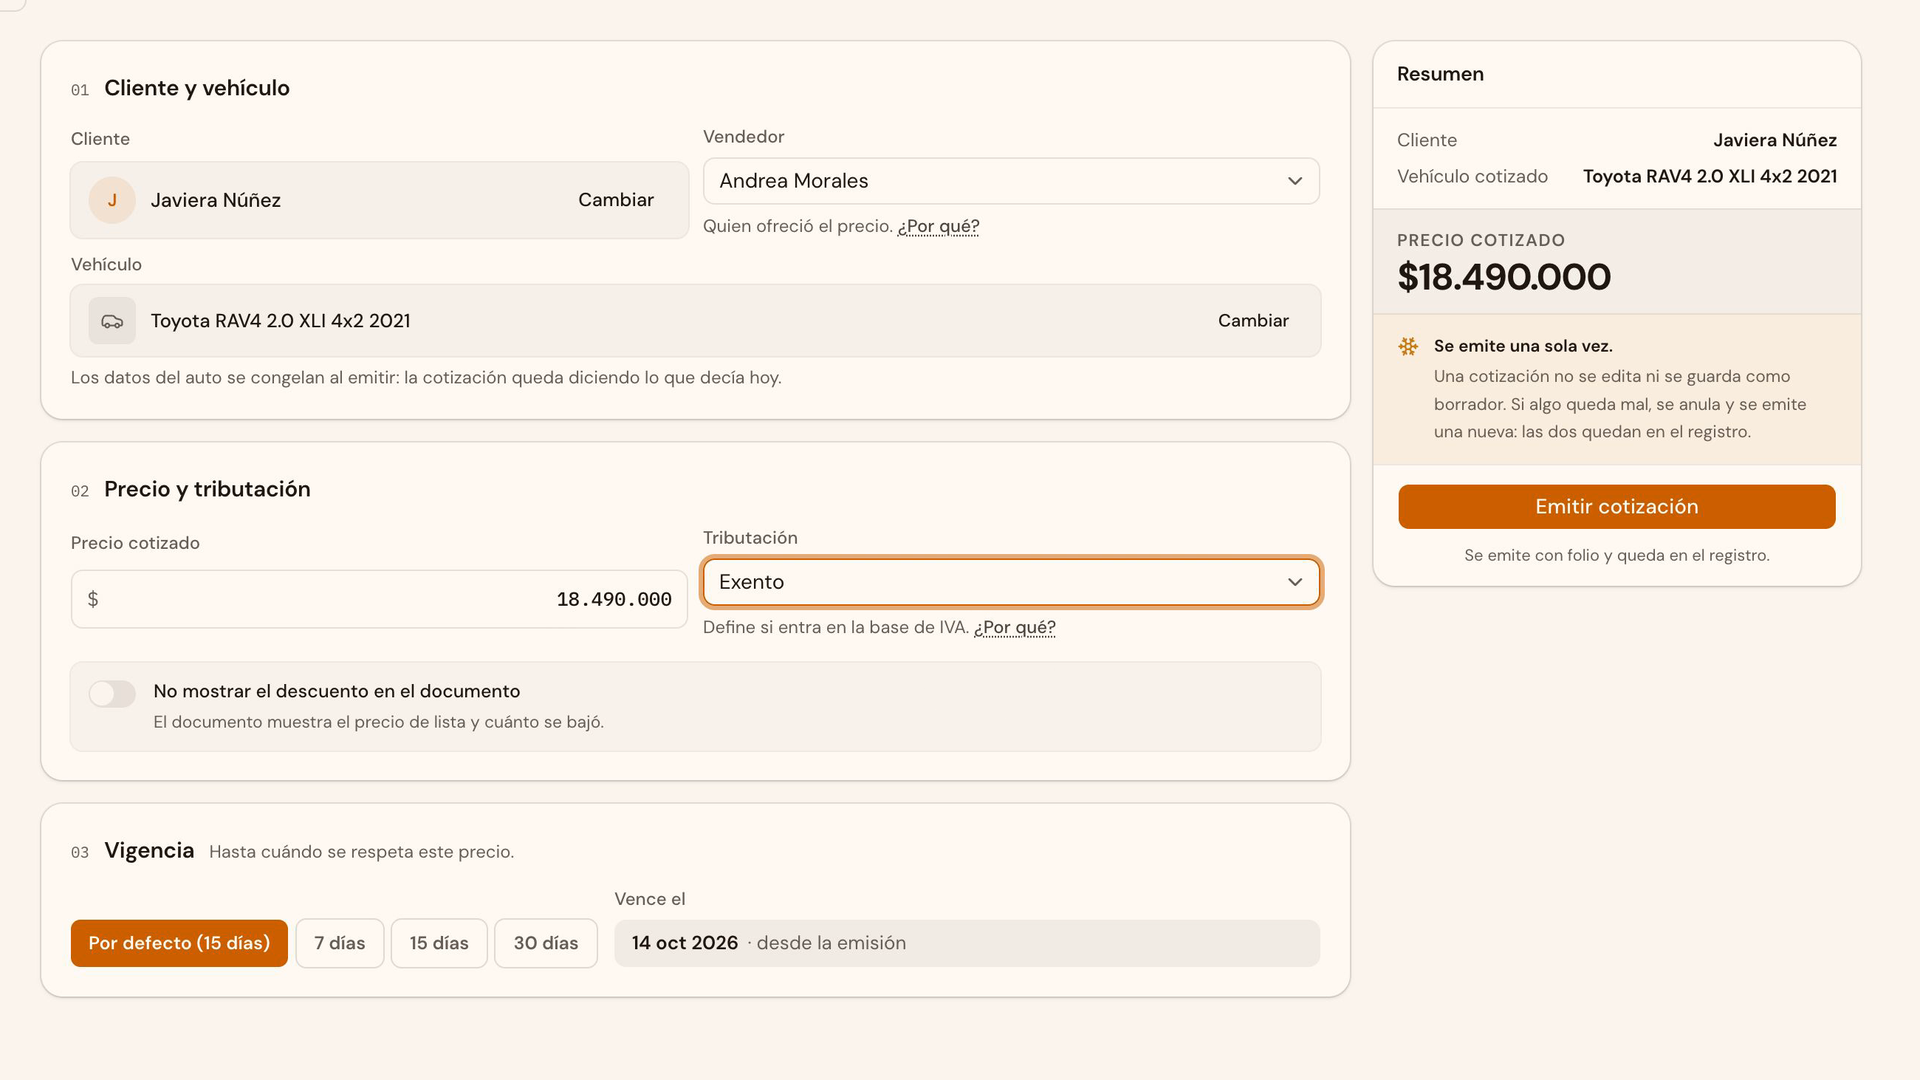Screen dimensions: 1920x1080
Task: Open the Vendedor dropdown Andrea Morales
Action: click(x=1011, y=181)
